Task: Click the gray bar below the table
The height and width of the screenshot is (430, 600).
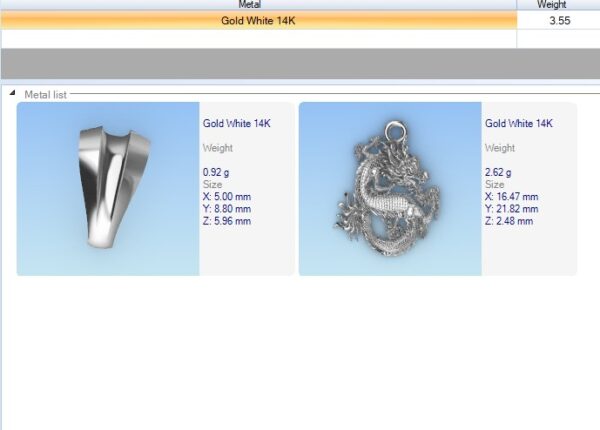Action: pos(300,62)
